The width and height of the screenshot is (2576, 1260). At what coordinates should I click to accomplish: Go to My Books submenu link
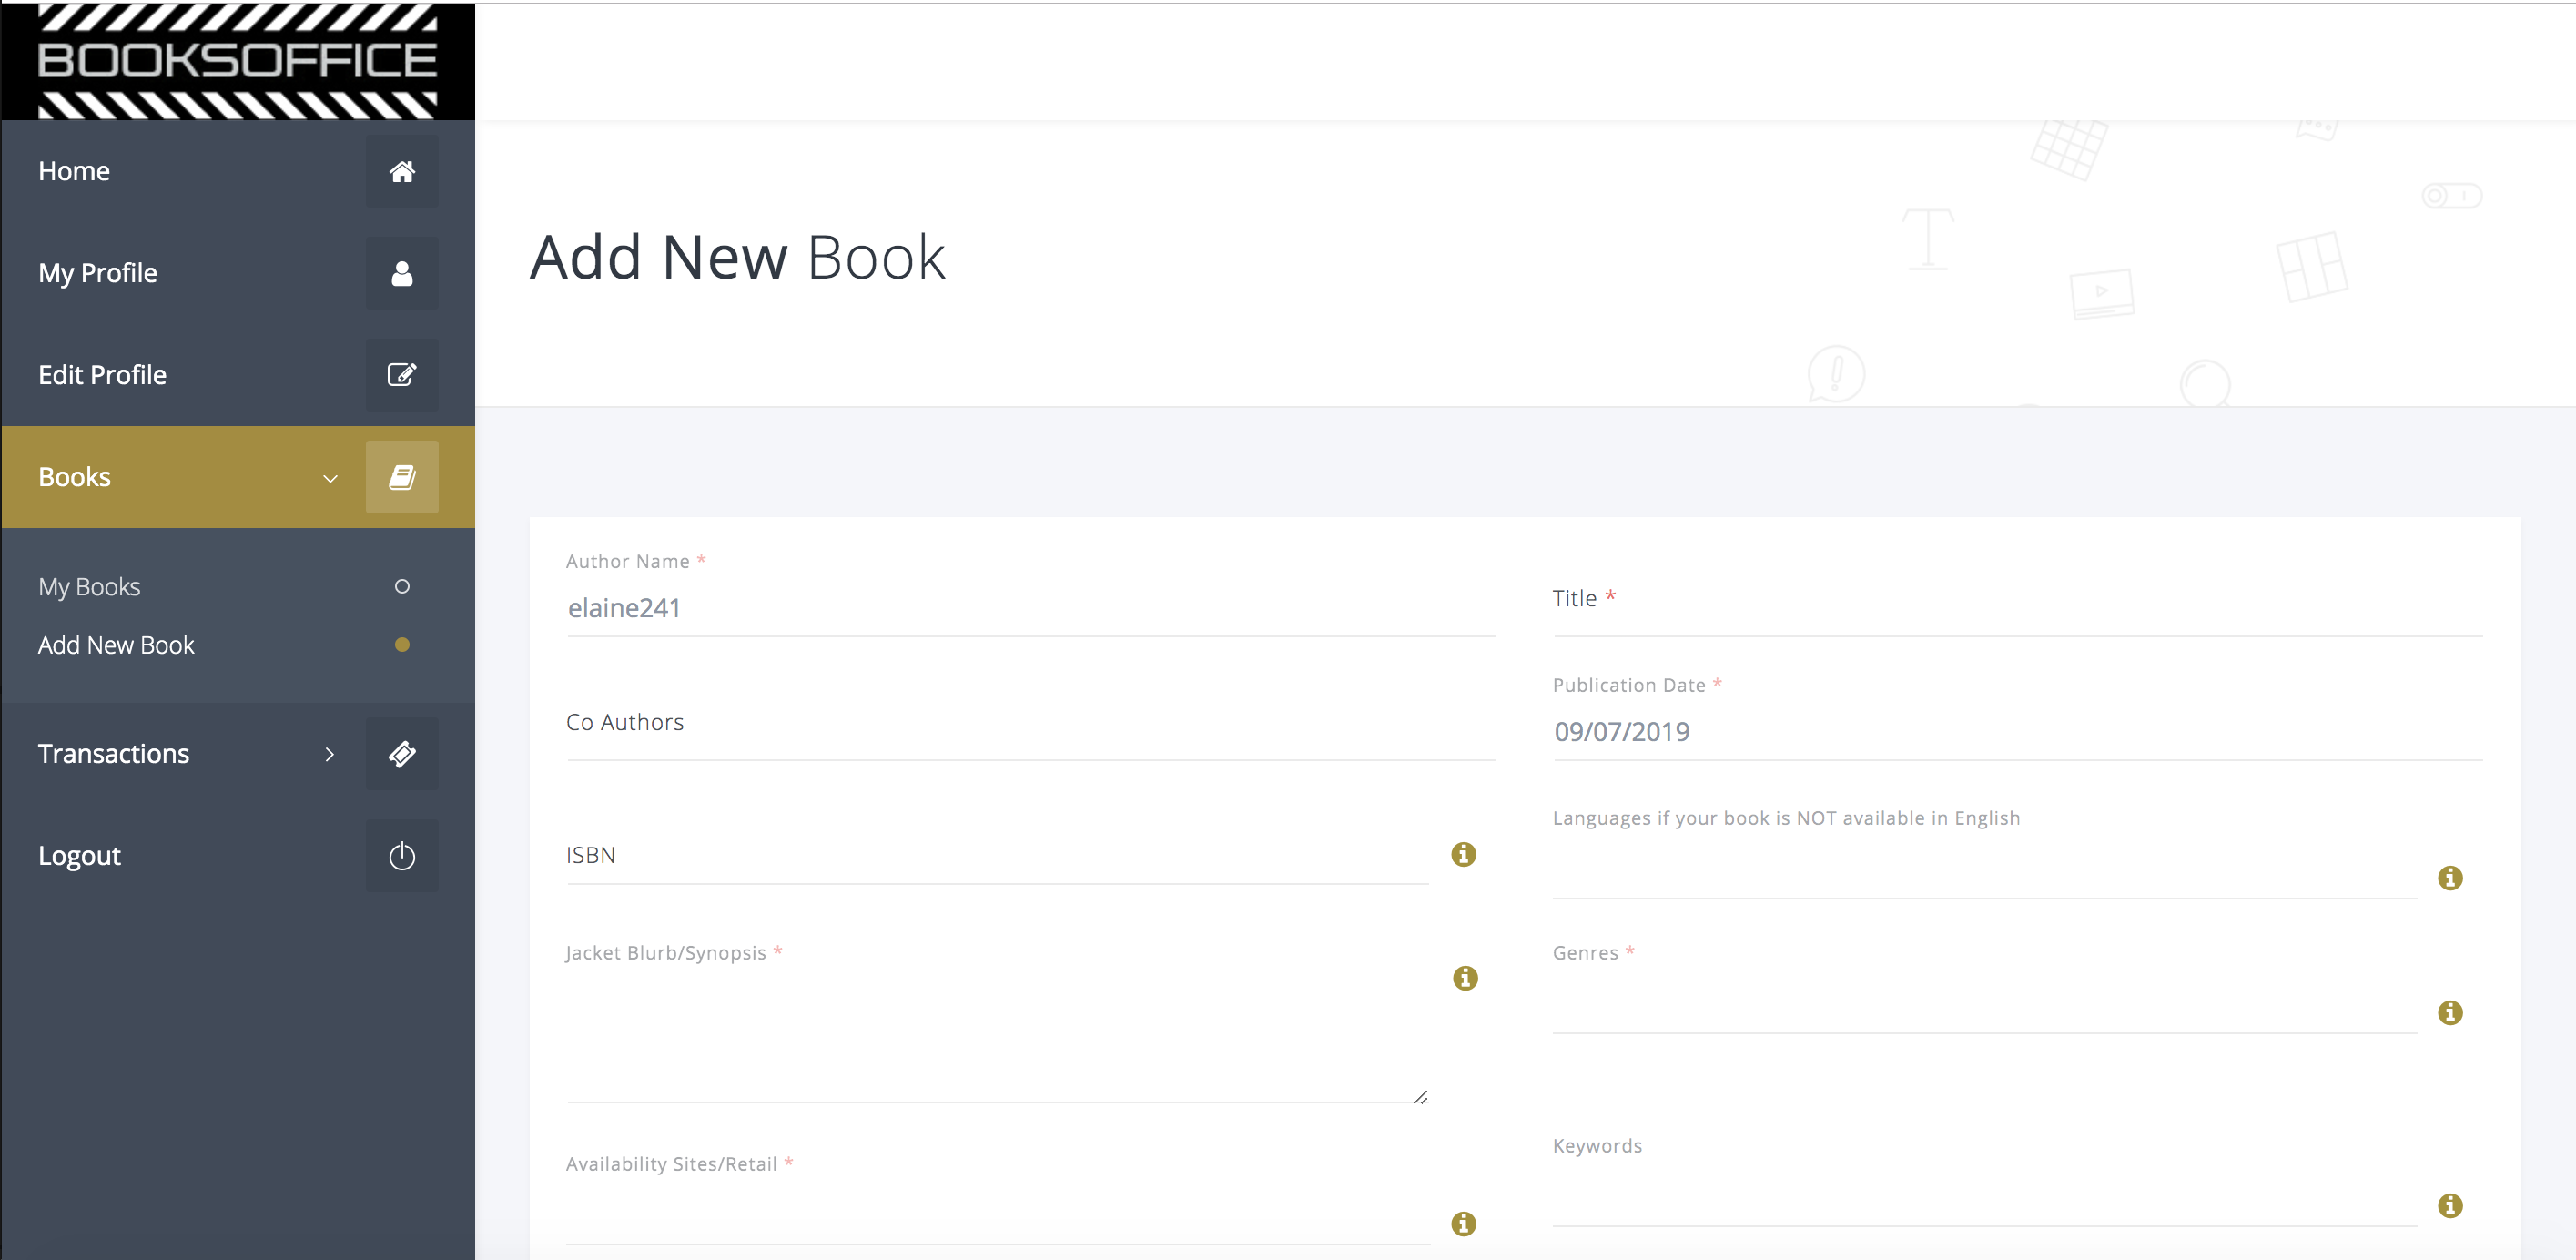[x=89, y=587]
